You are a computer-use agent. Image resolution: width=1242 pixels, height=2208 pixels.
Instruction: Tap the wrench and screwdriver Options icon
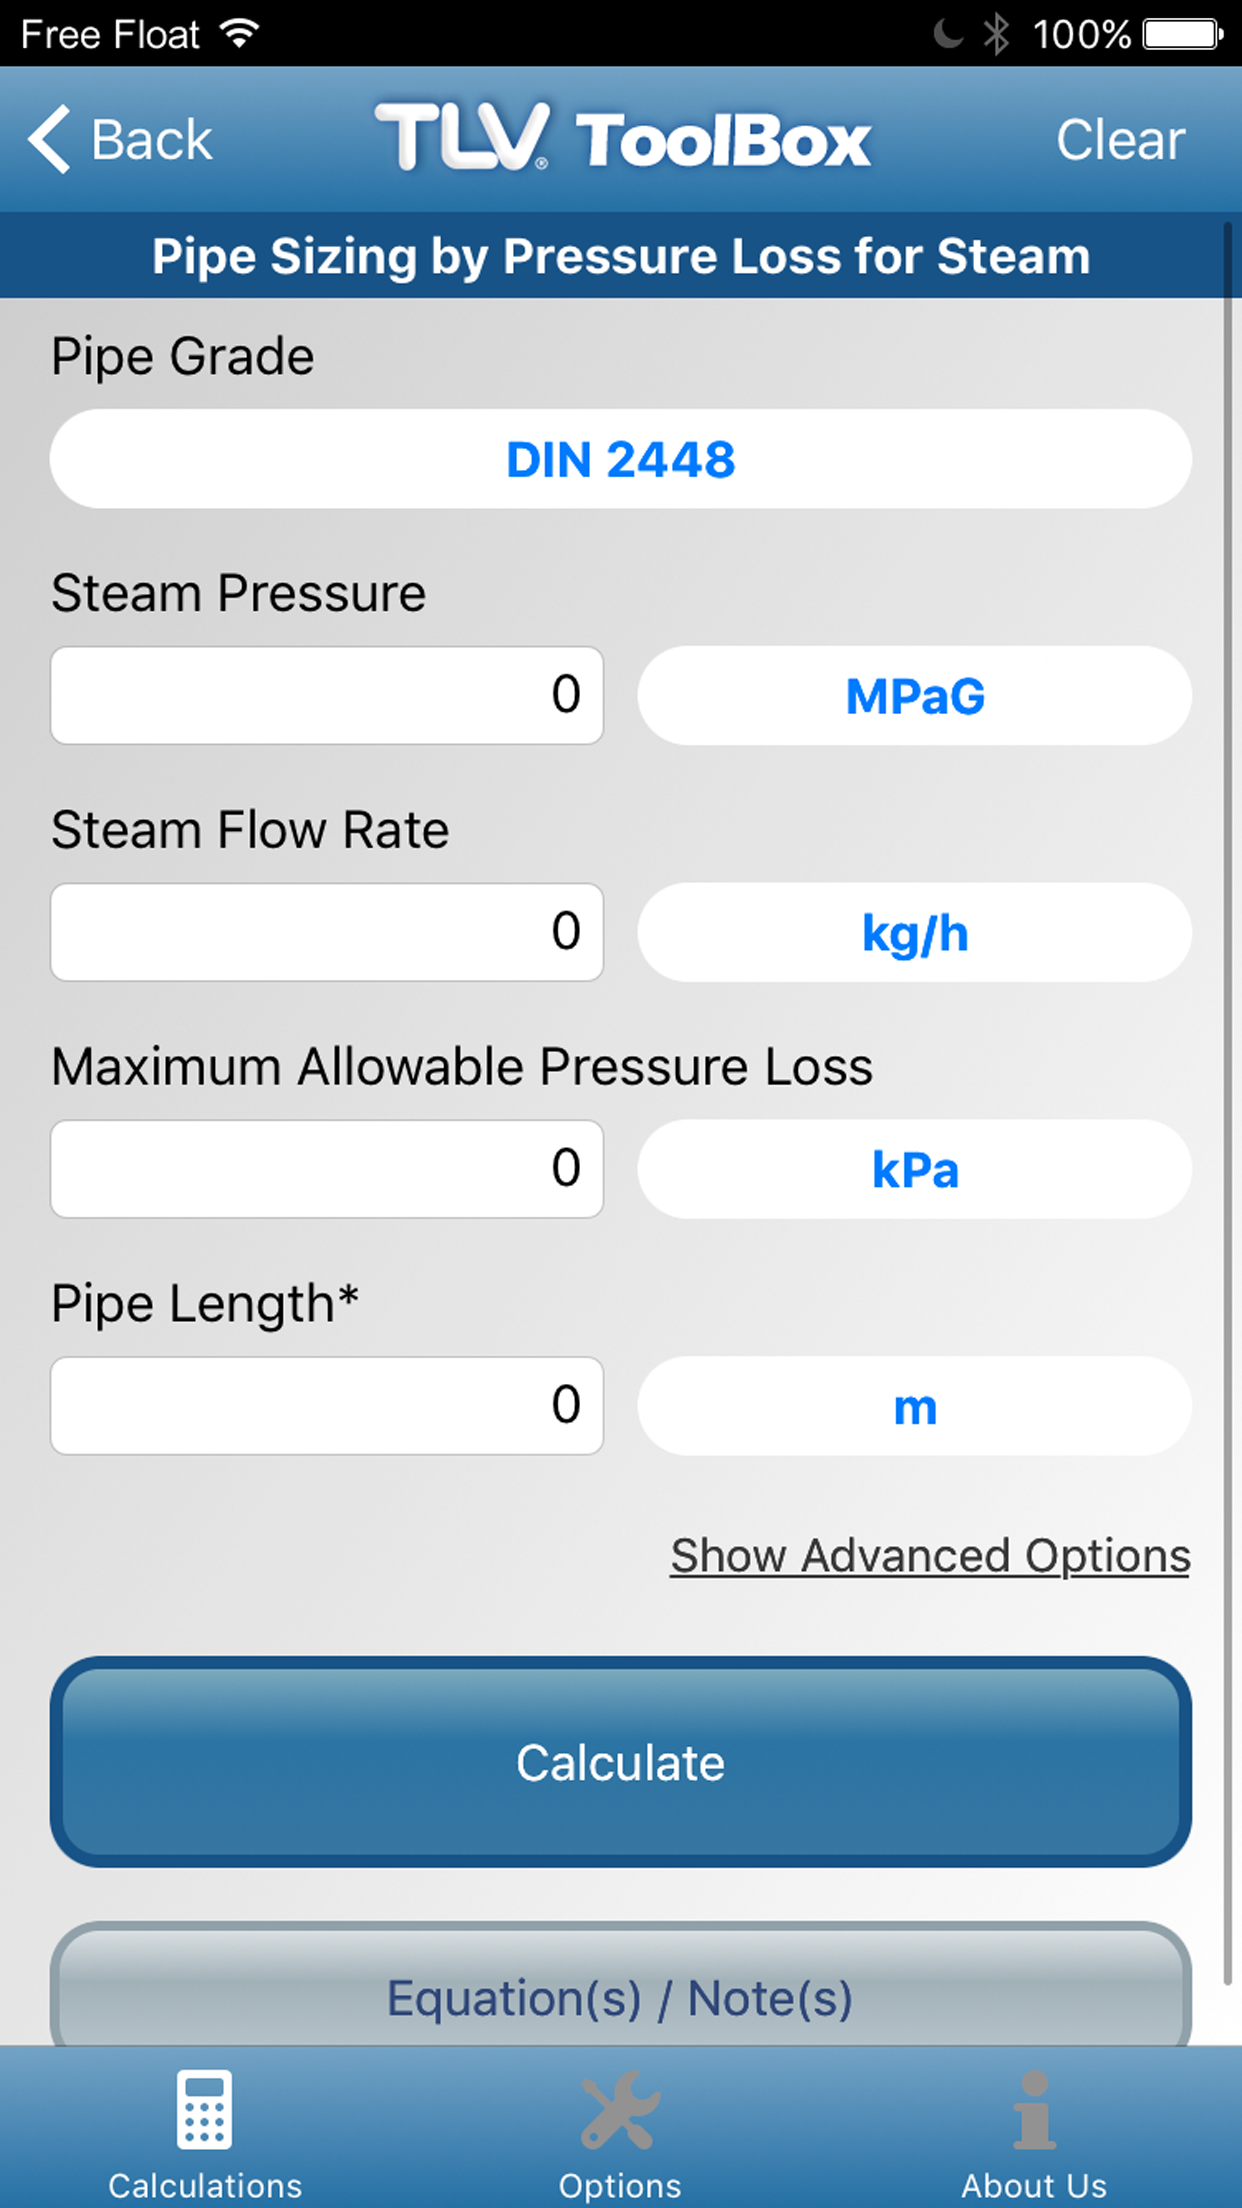point(620,2110)
